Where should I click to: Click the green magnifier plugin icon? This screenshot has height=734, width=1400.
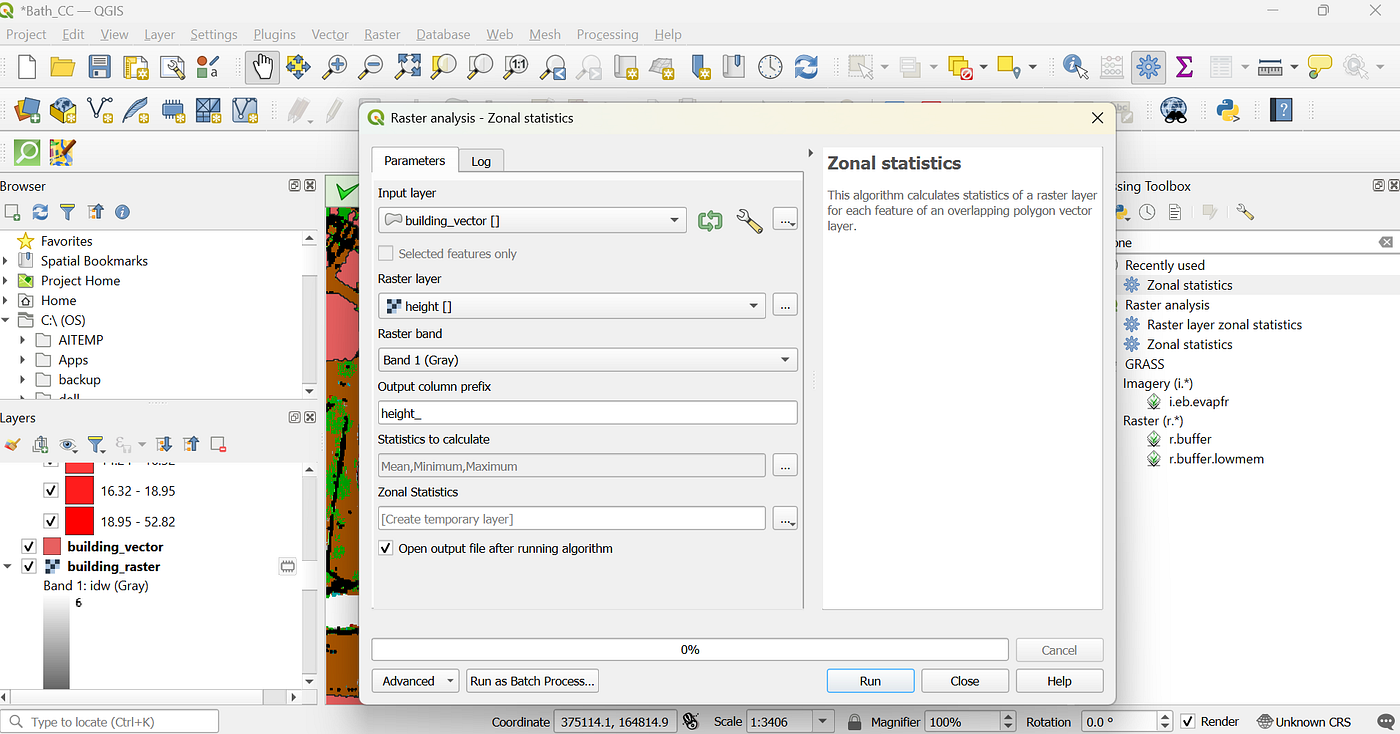27,152
